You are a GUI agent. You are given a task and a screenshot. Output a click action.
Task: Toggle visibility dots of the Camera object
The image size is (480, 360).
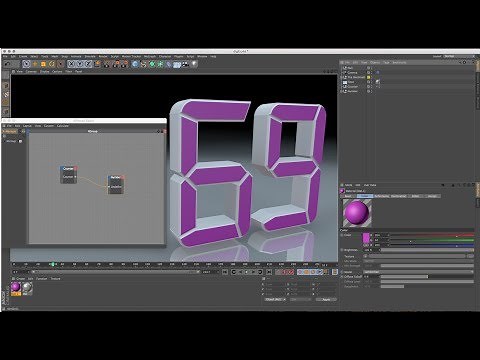pos(371,72)
